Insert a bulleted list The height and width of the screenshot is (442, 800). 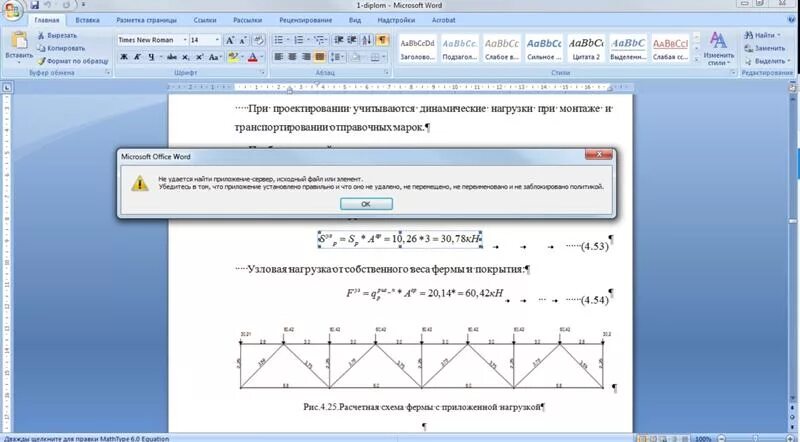(279, 40)
